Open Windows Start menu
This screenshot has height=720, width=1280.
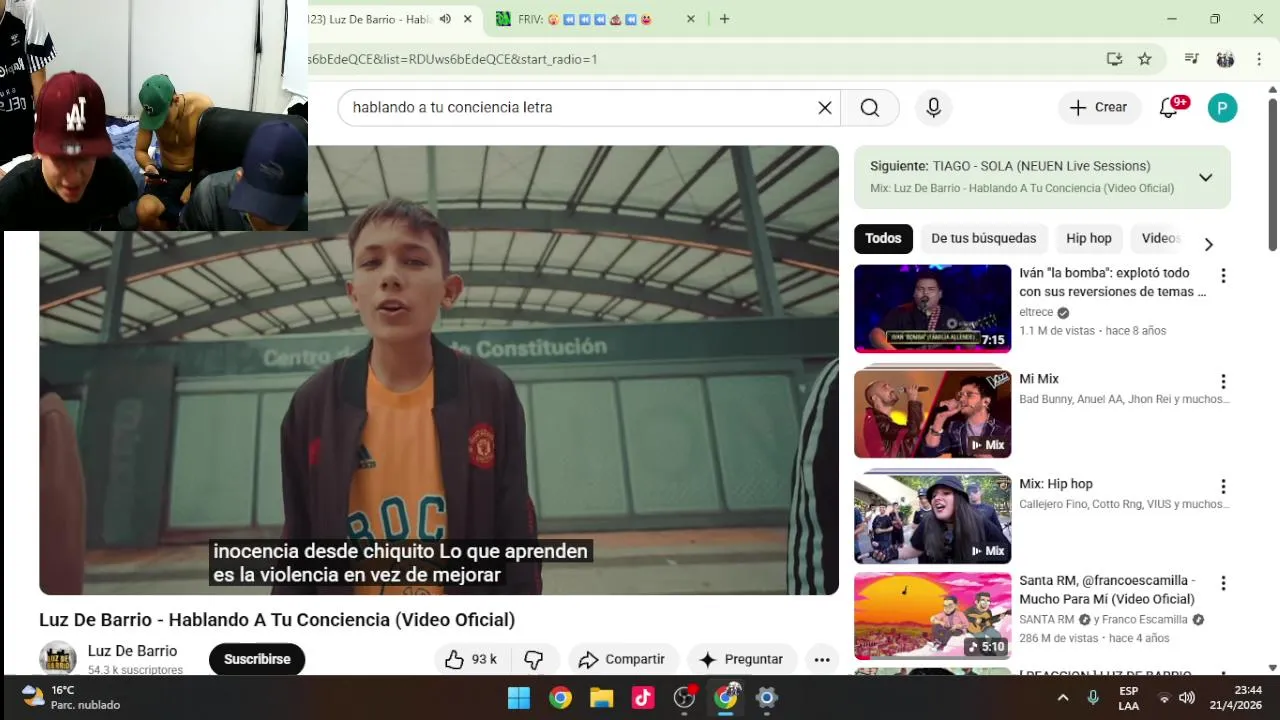pyautogui.click(x=519, y=698)
